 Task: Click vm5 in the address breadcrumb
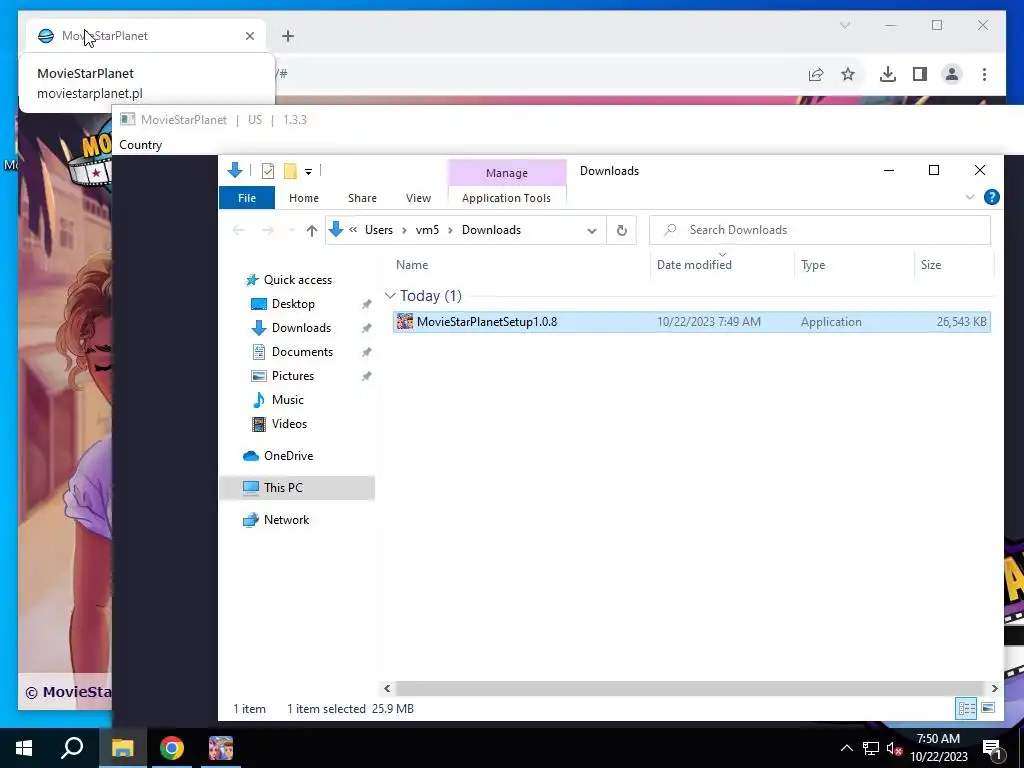(427, 230)
